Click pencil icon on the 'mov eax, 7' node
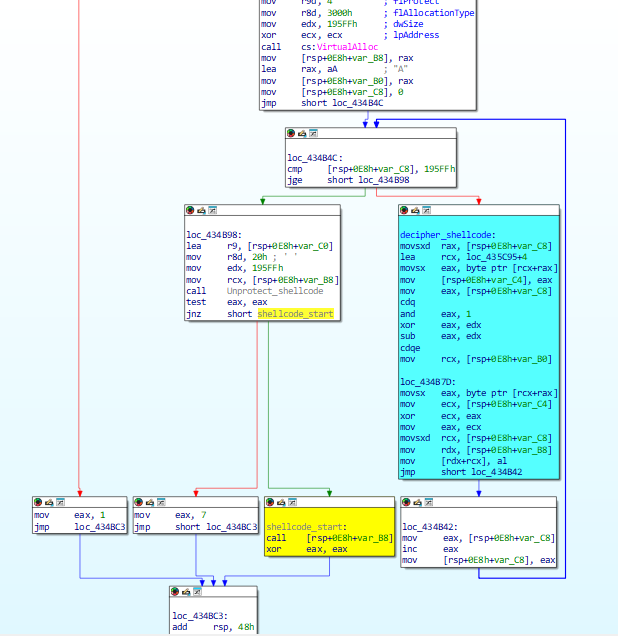 (x=149, y=502)
